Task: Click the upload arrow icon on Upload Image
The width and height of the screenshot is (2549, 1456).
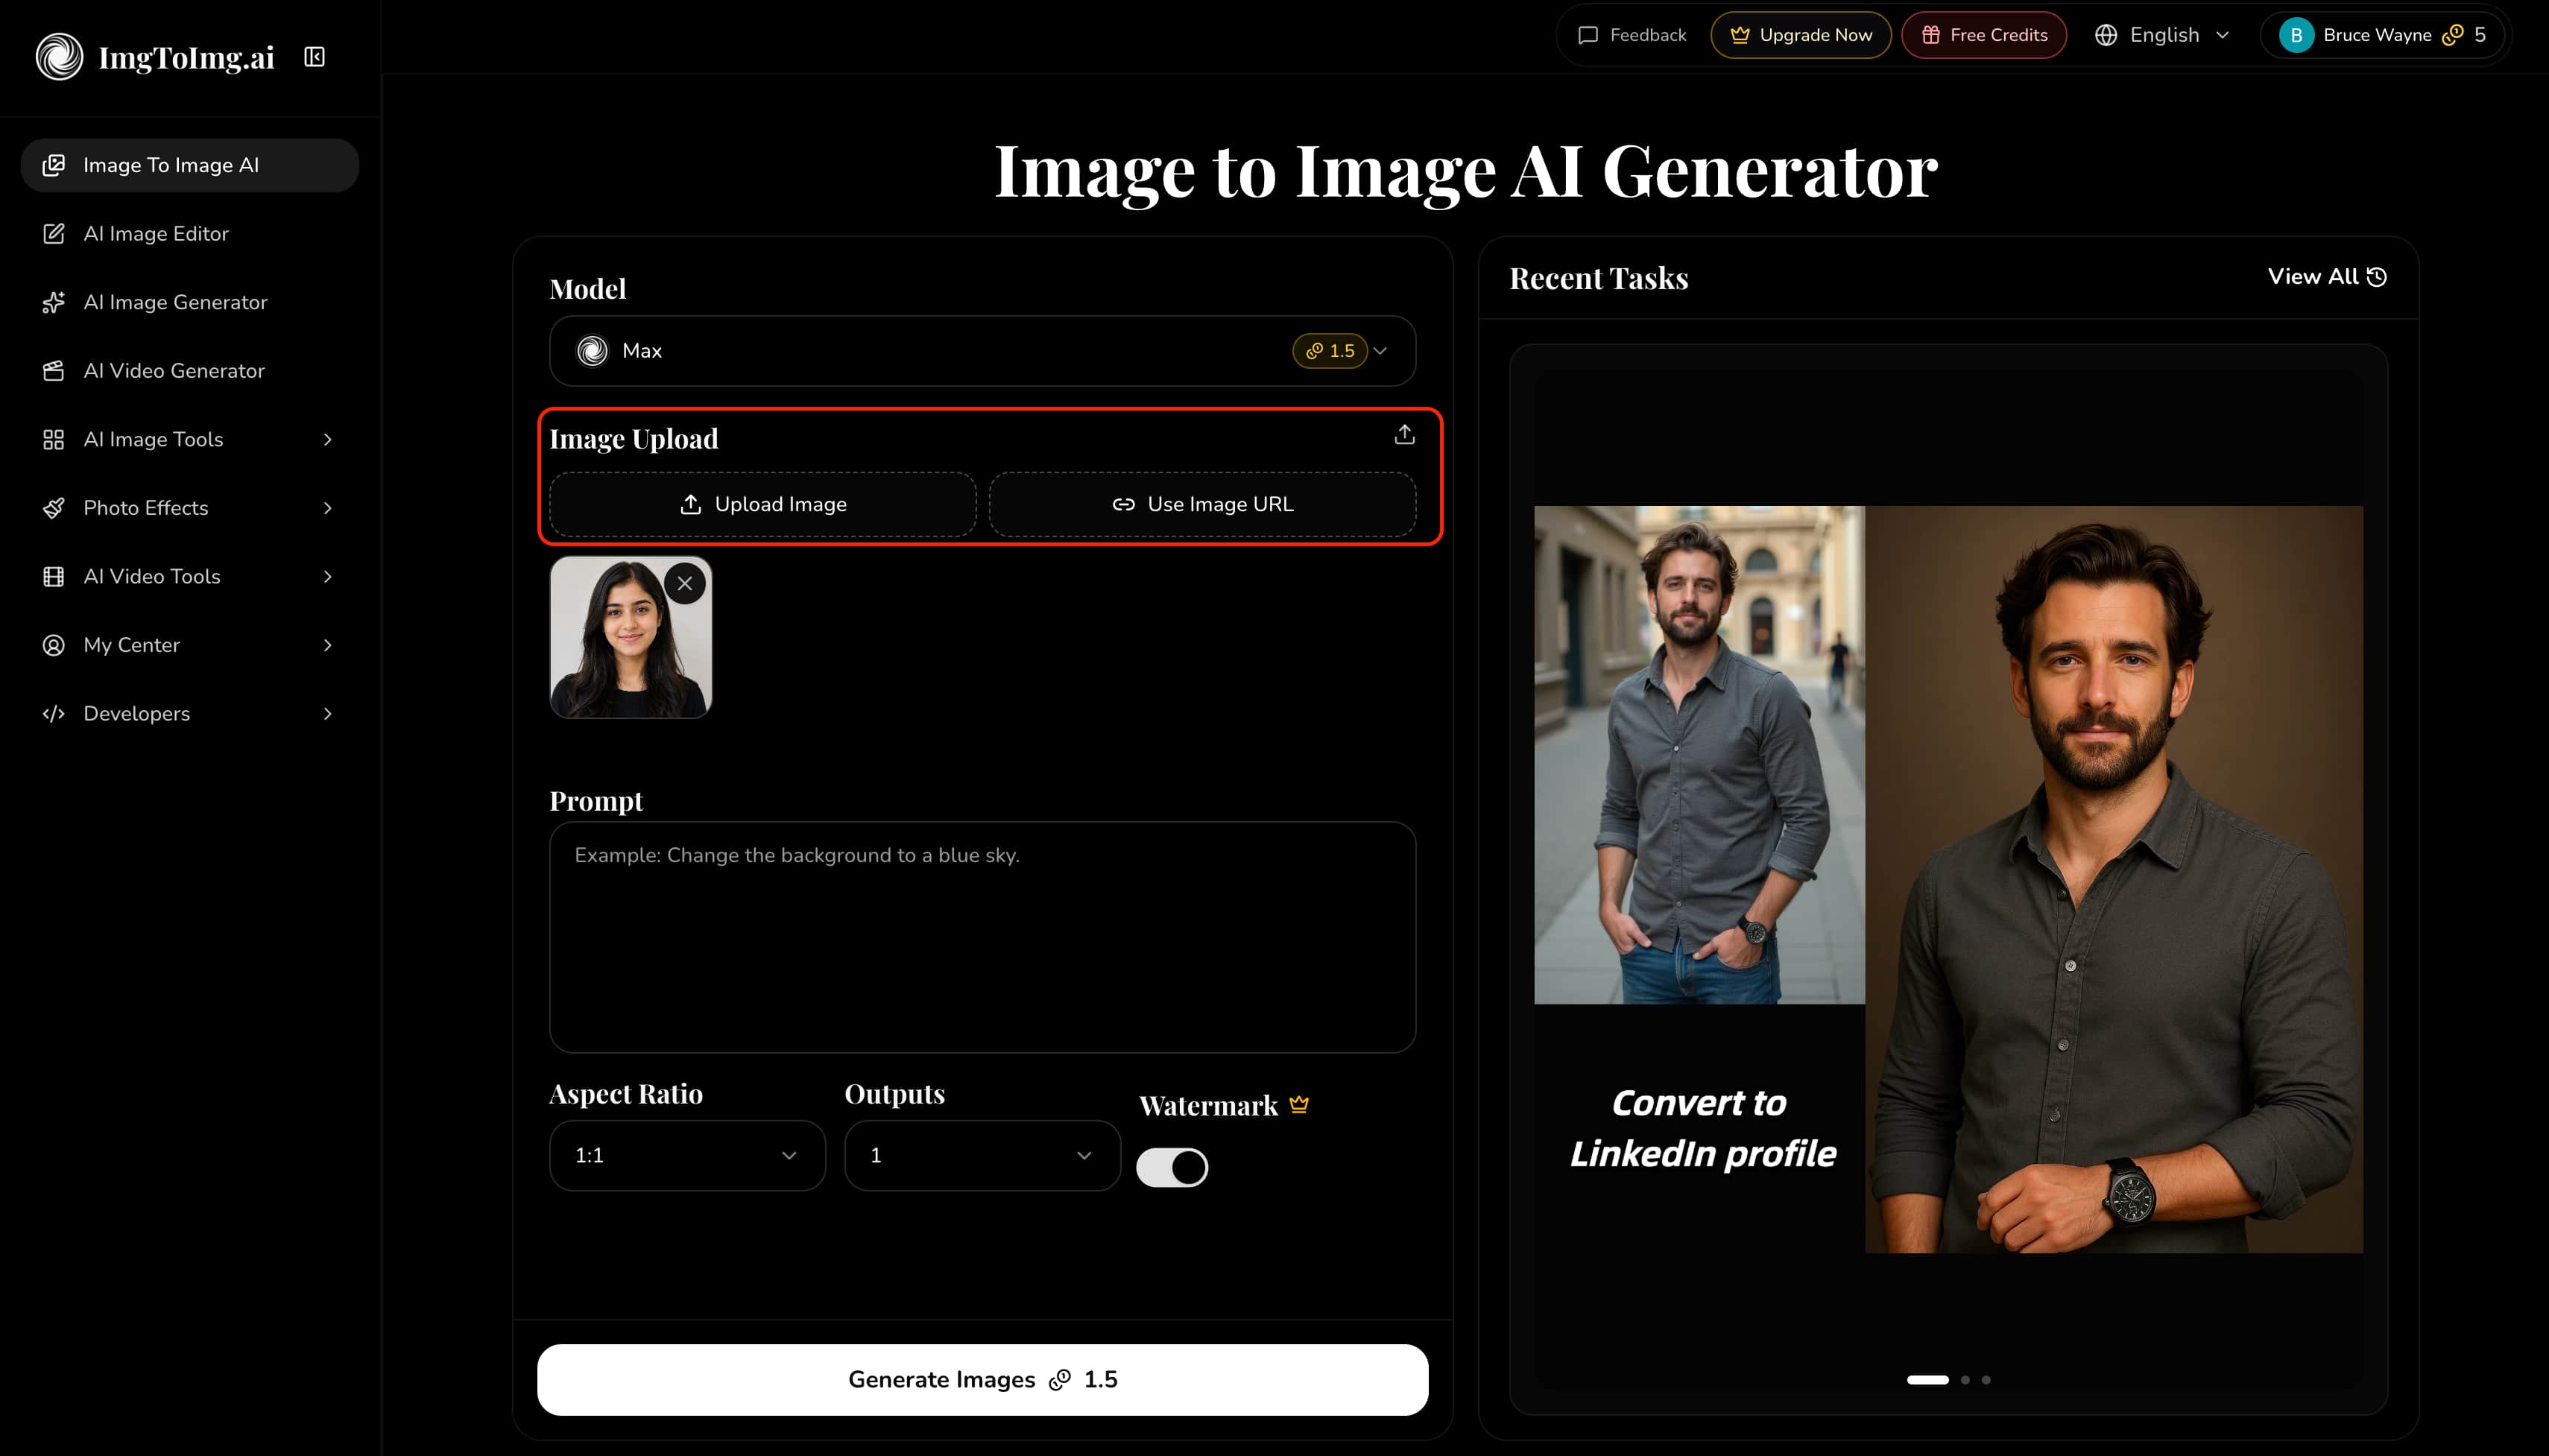Action: coord(690,504)
